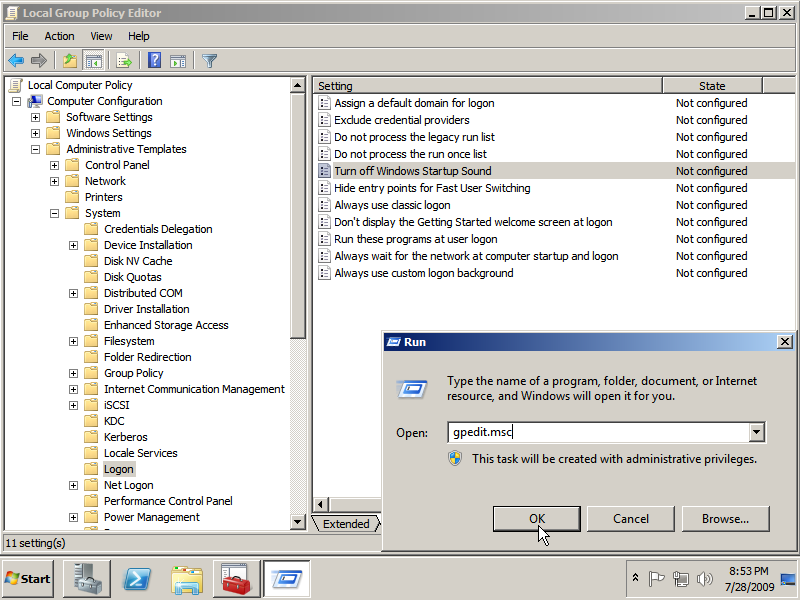Expand the Windows Settings node
The width and height of the screenshot is (800, 600).
click(x=35, y=134)
